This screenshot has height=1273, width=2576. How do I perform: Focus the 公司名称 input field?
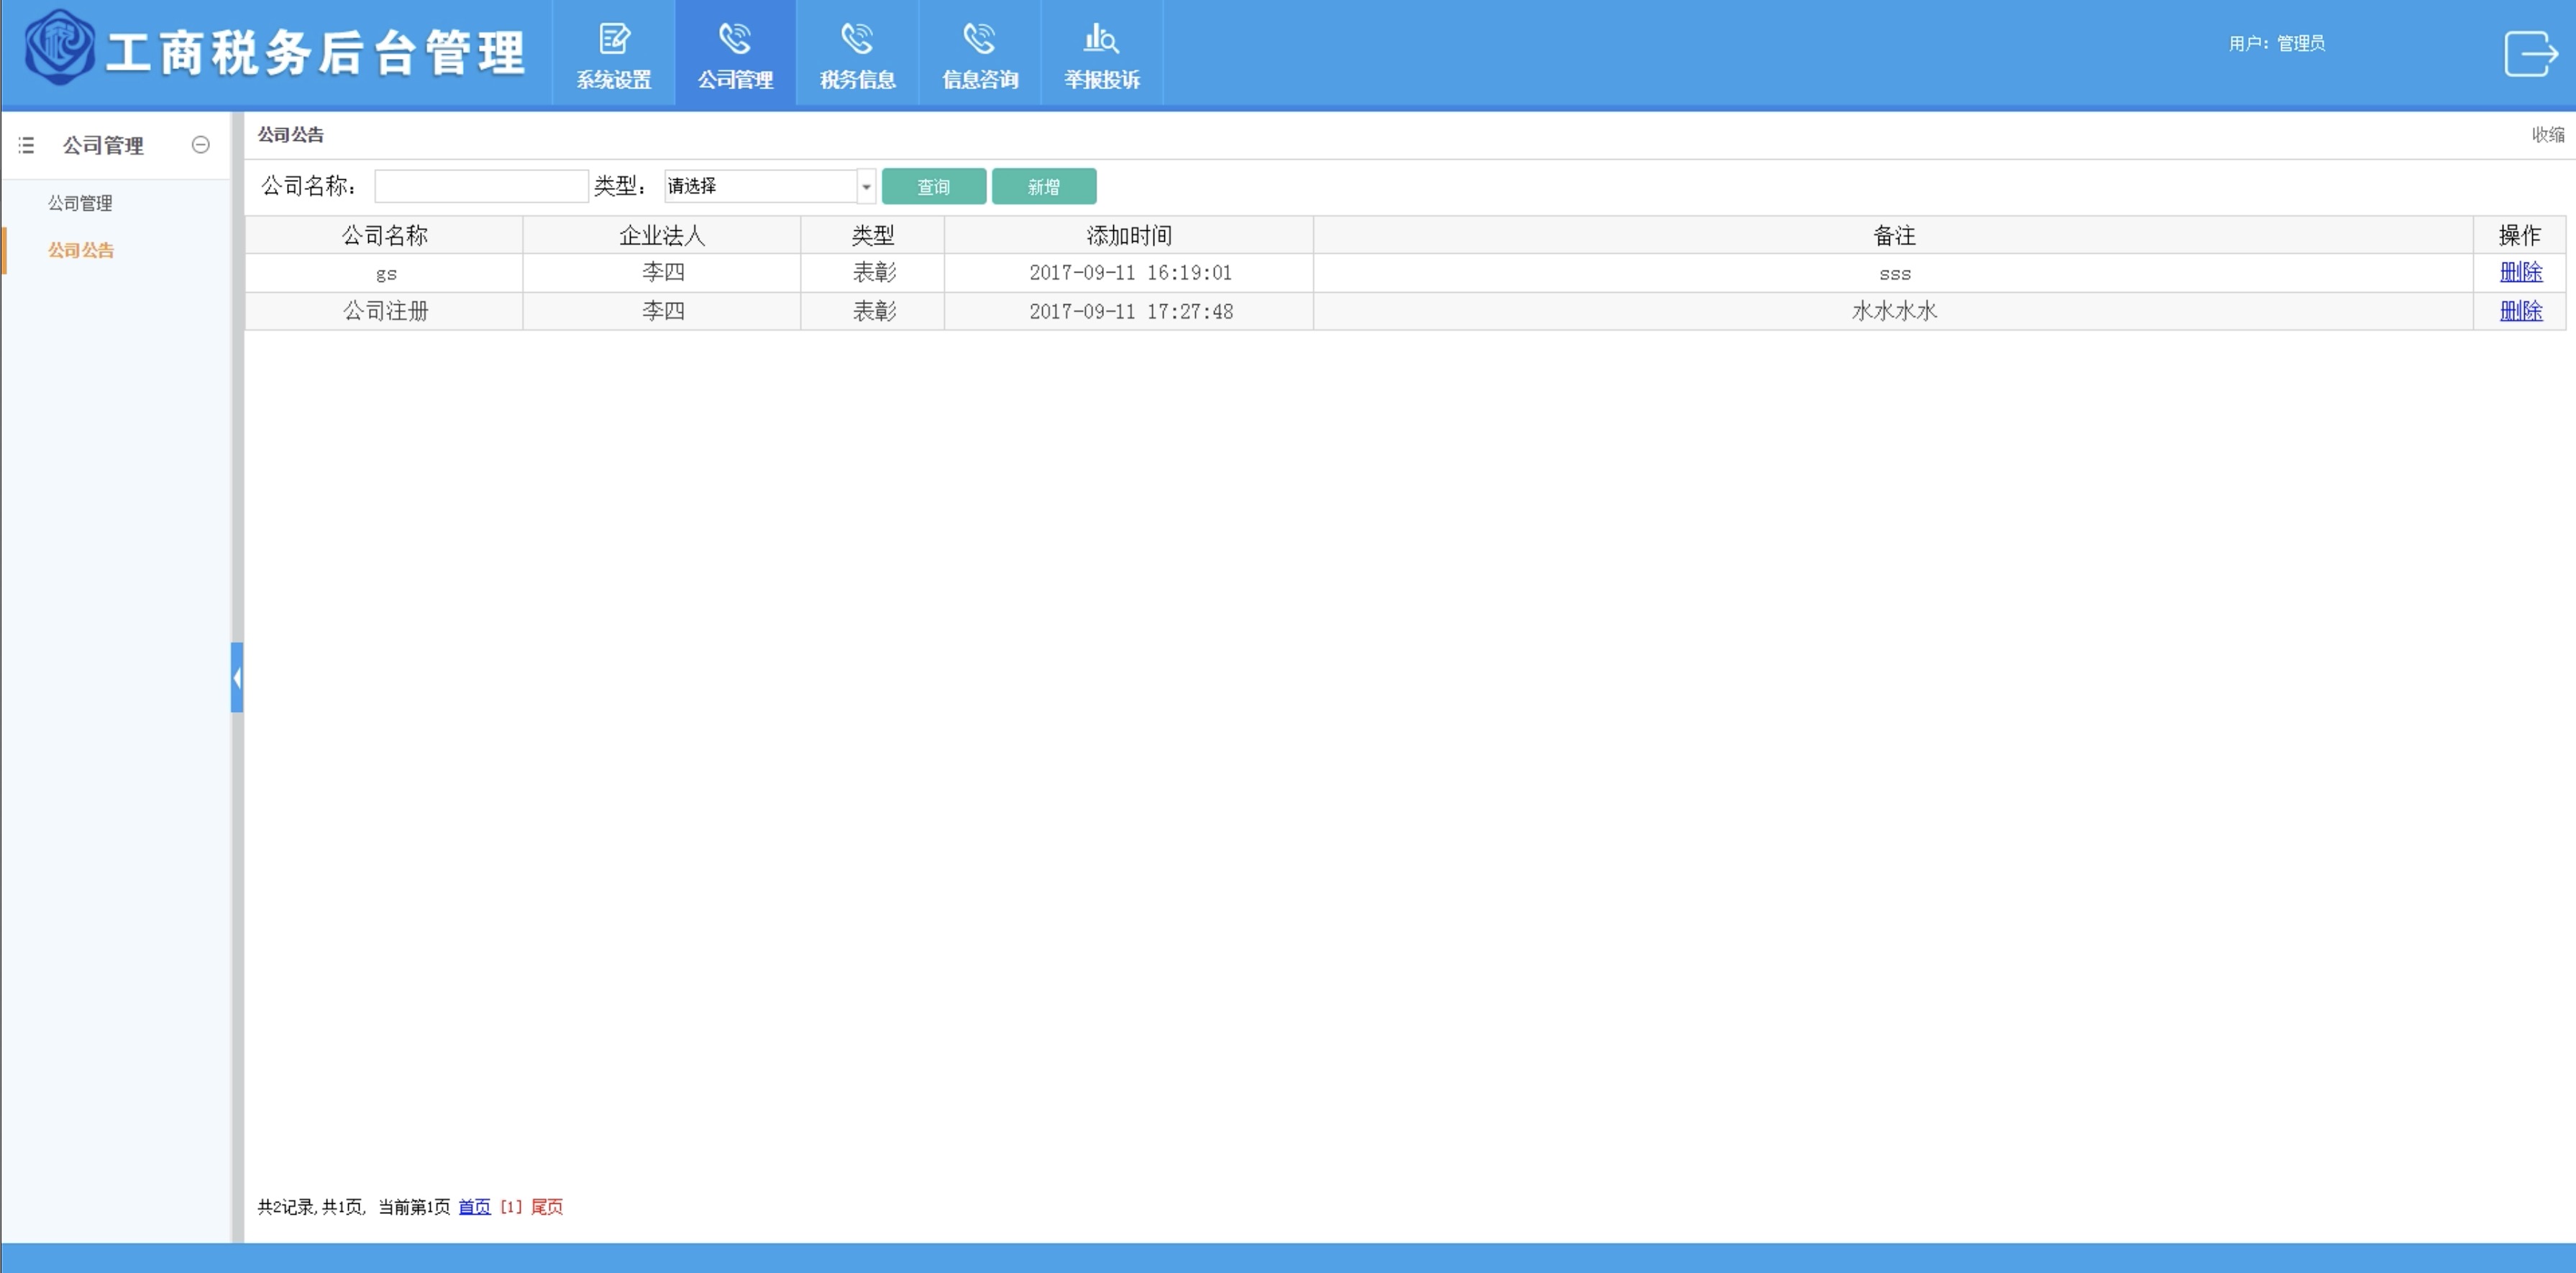481,186
